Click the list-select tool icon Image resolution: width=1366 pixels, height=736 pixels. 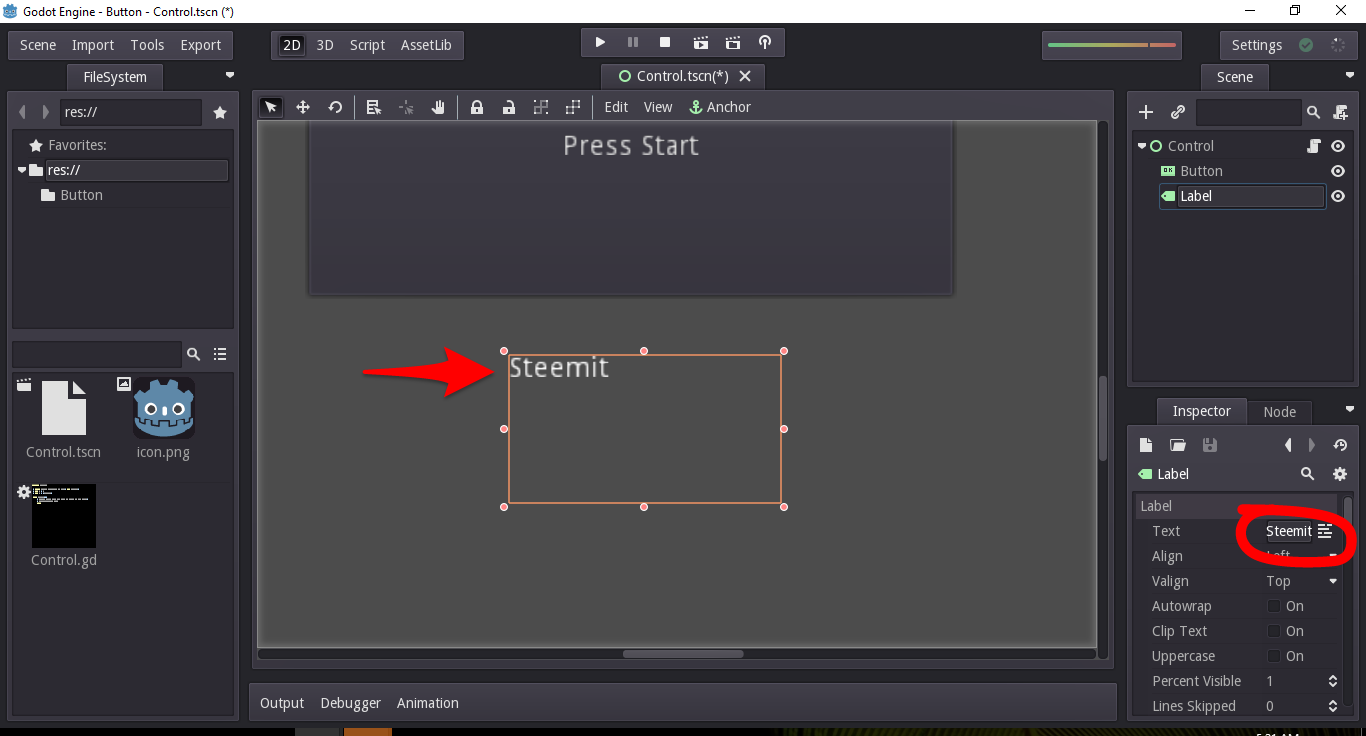click(374, 107)
